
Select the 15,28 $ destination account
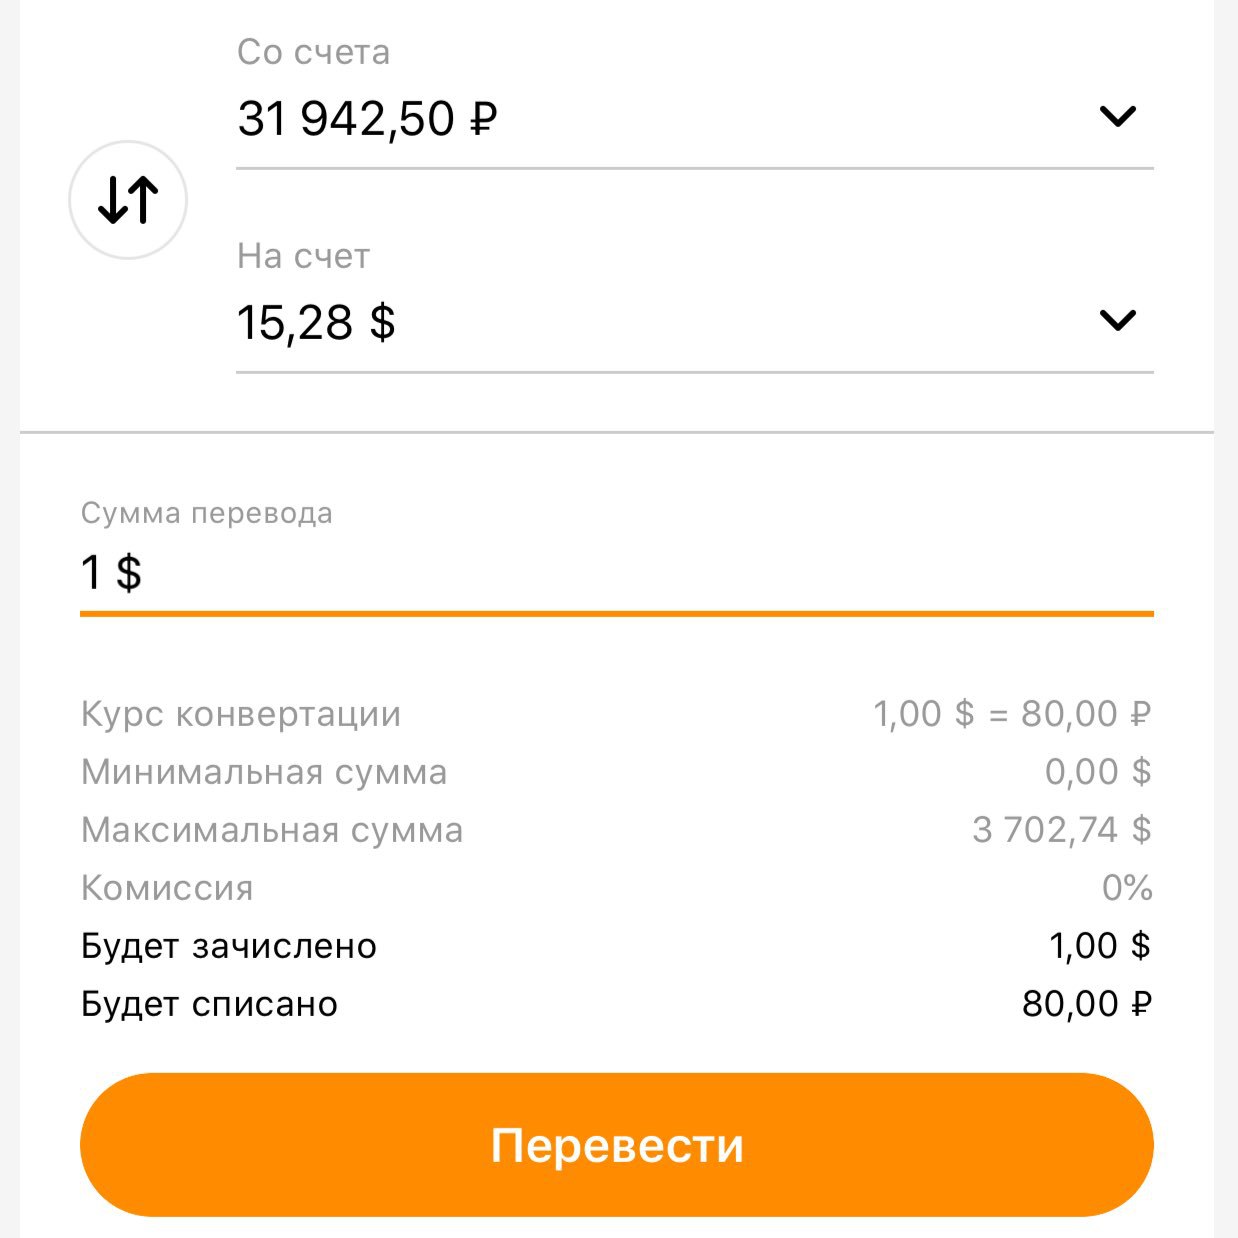[x=316, y=323]
